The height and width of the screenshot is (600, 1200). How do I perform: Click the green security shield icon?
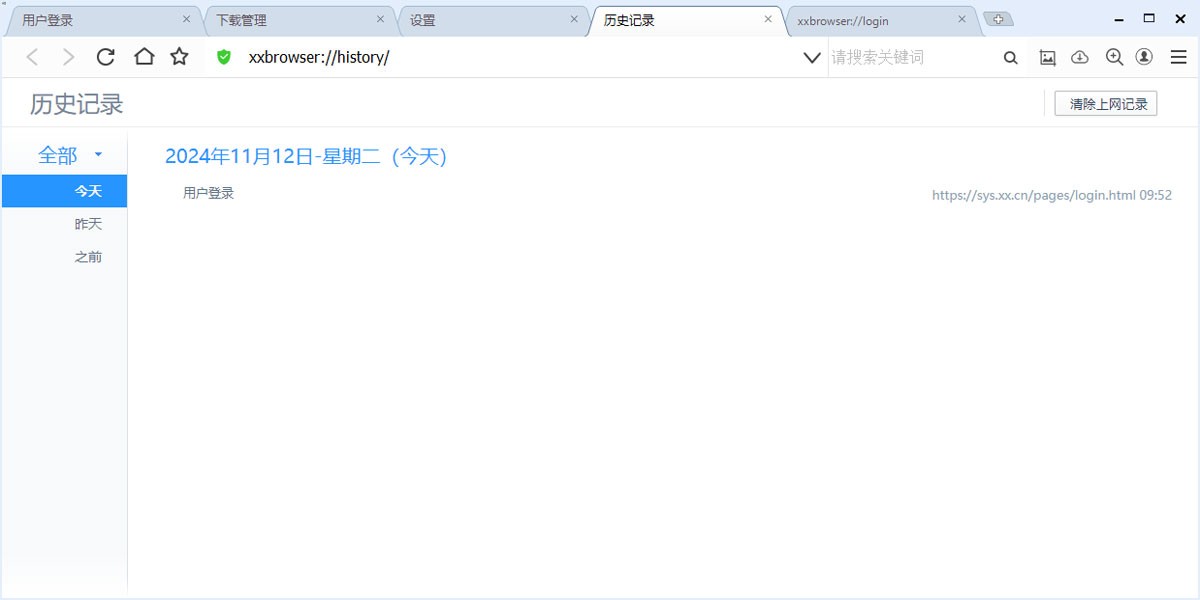click(x=224, y=57)
